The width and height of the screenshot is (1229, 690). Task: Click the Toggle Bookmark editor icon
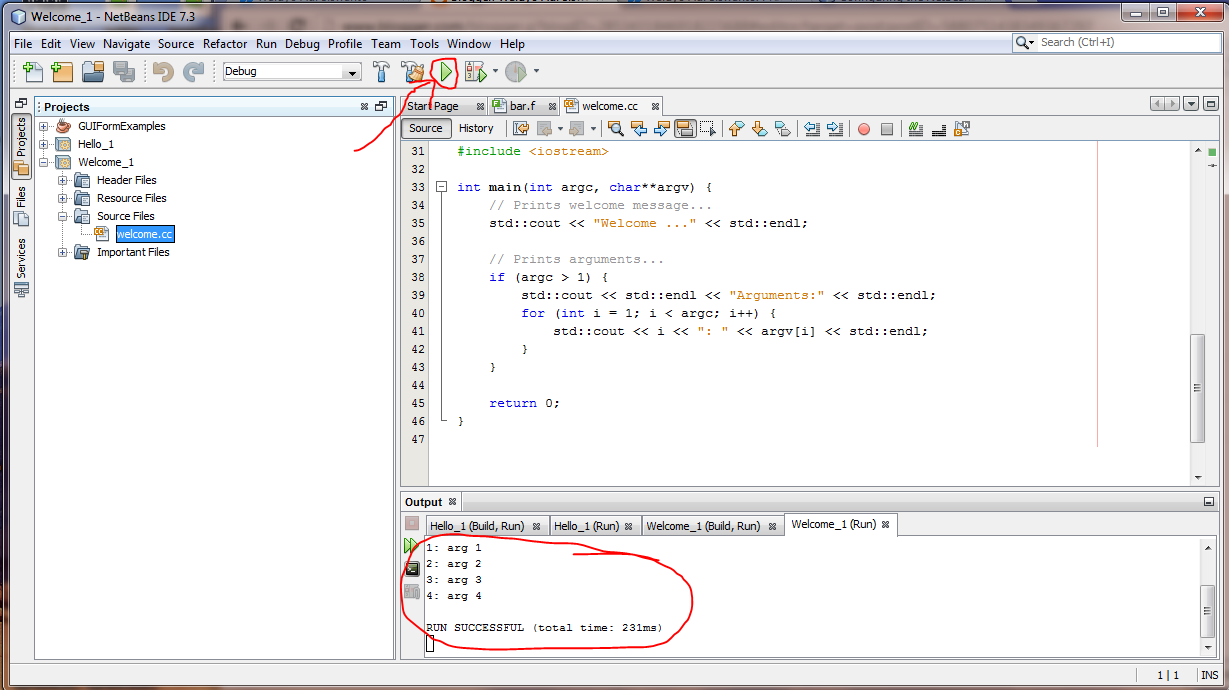tap(782, 128)
